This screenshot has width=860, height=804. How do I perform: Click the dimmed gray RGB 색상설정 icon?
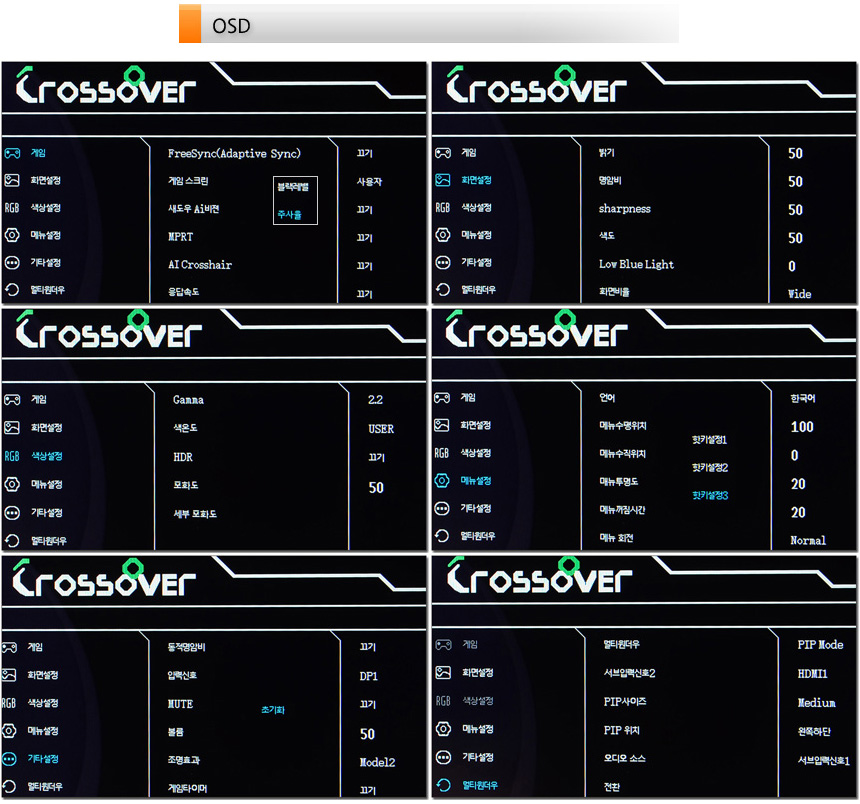[x=443, y=701]
